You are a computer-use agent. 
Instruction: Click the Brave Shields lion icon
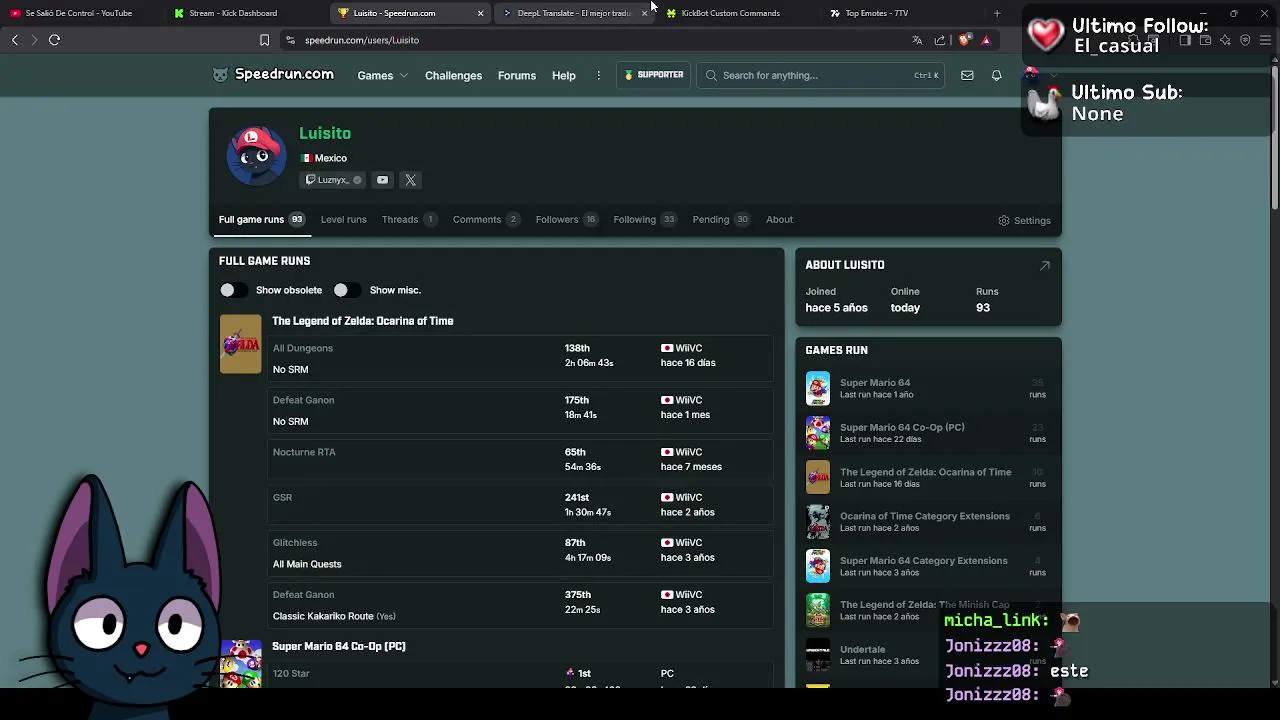click(964, 40)
